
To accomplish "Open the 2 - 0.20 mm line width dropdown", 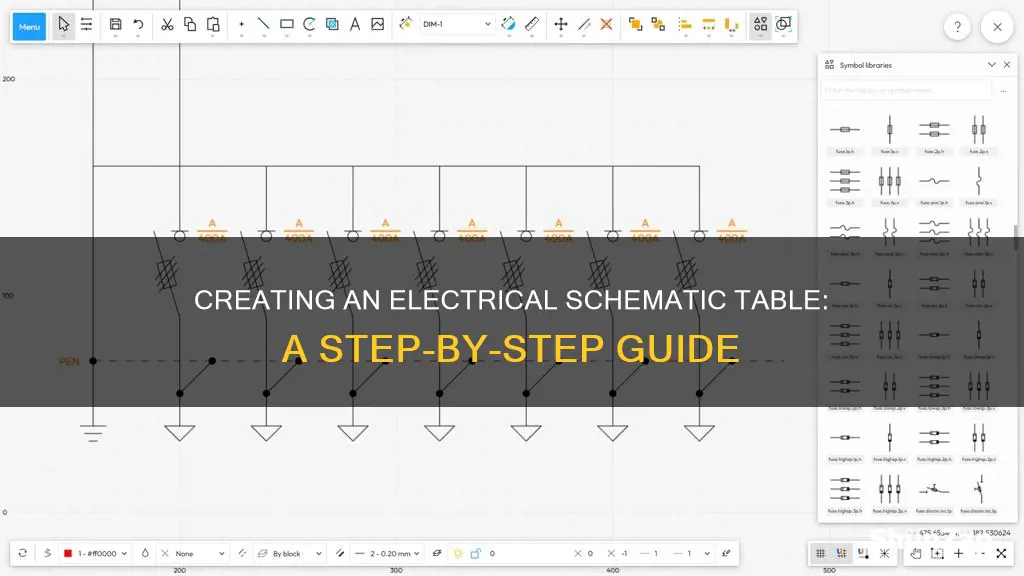I will [387, 553].
